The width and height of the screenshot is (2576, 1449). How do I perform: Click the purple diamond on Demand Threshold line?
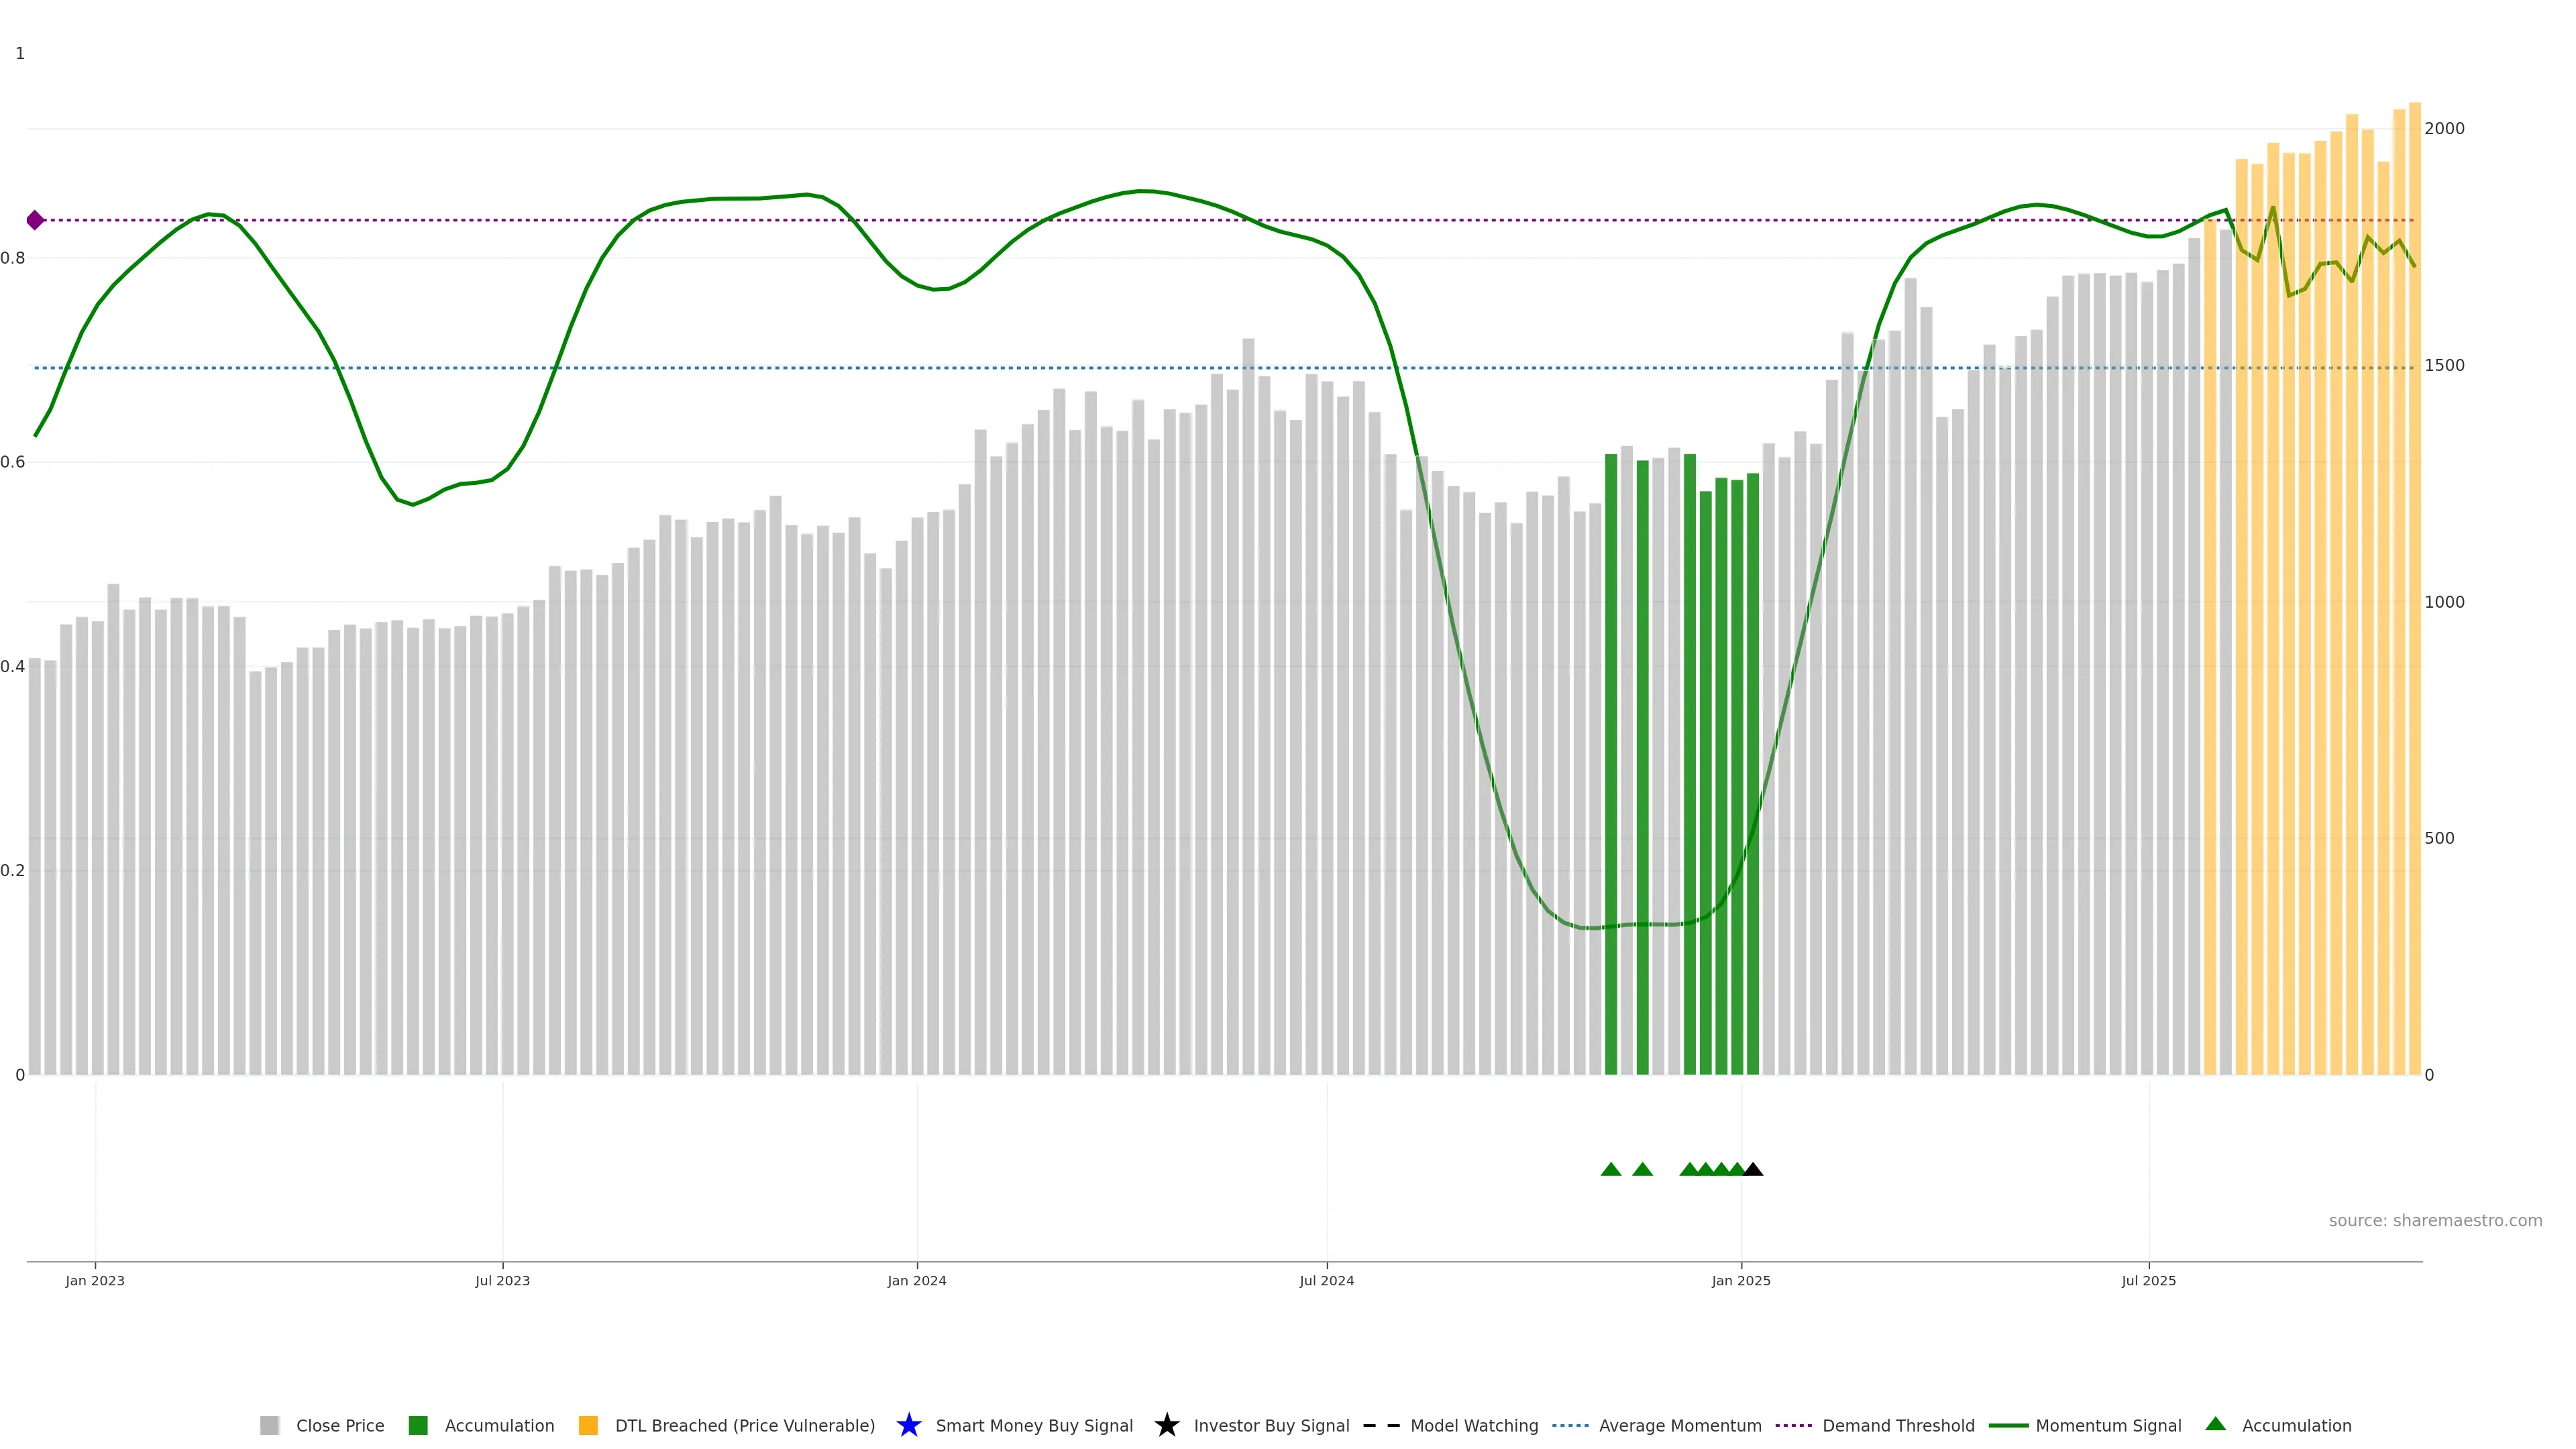[35, 220]
